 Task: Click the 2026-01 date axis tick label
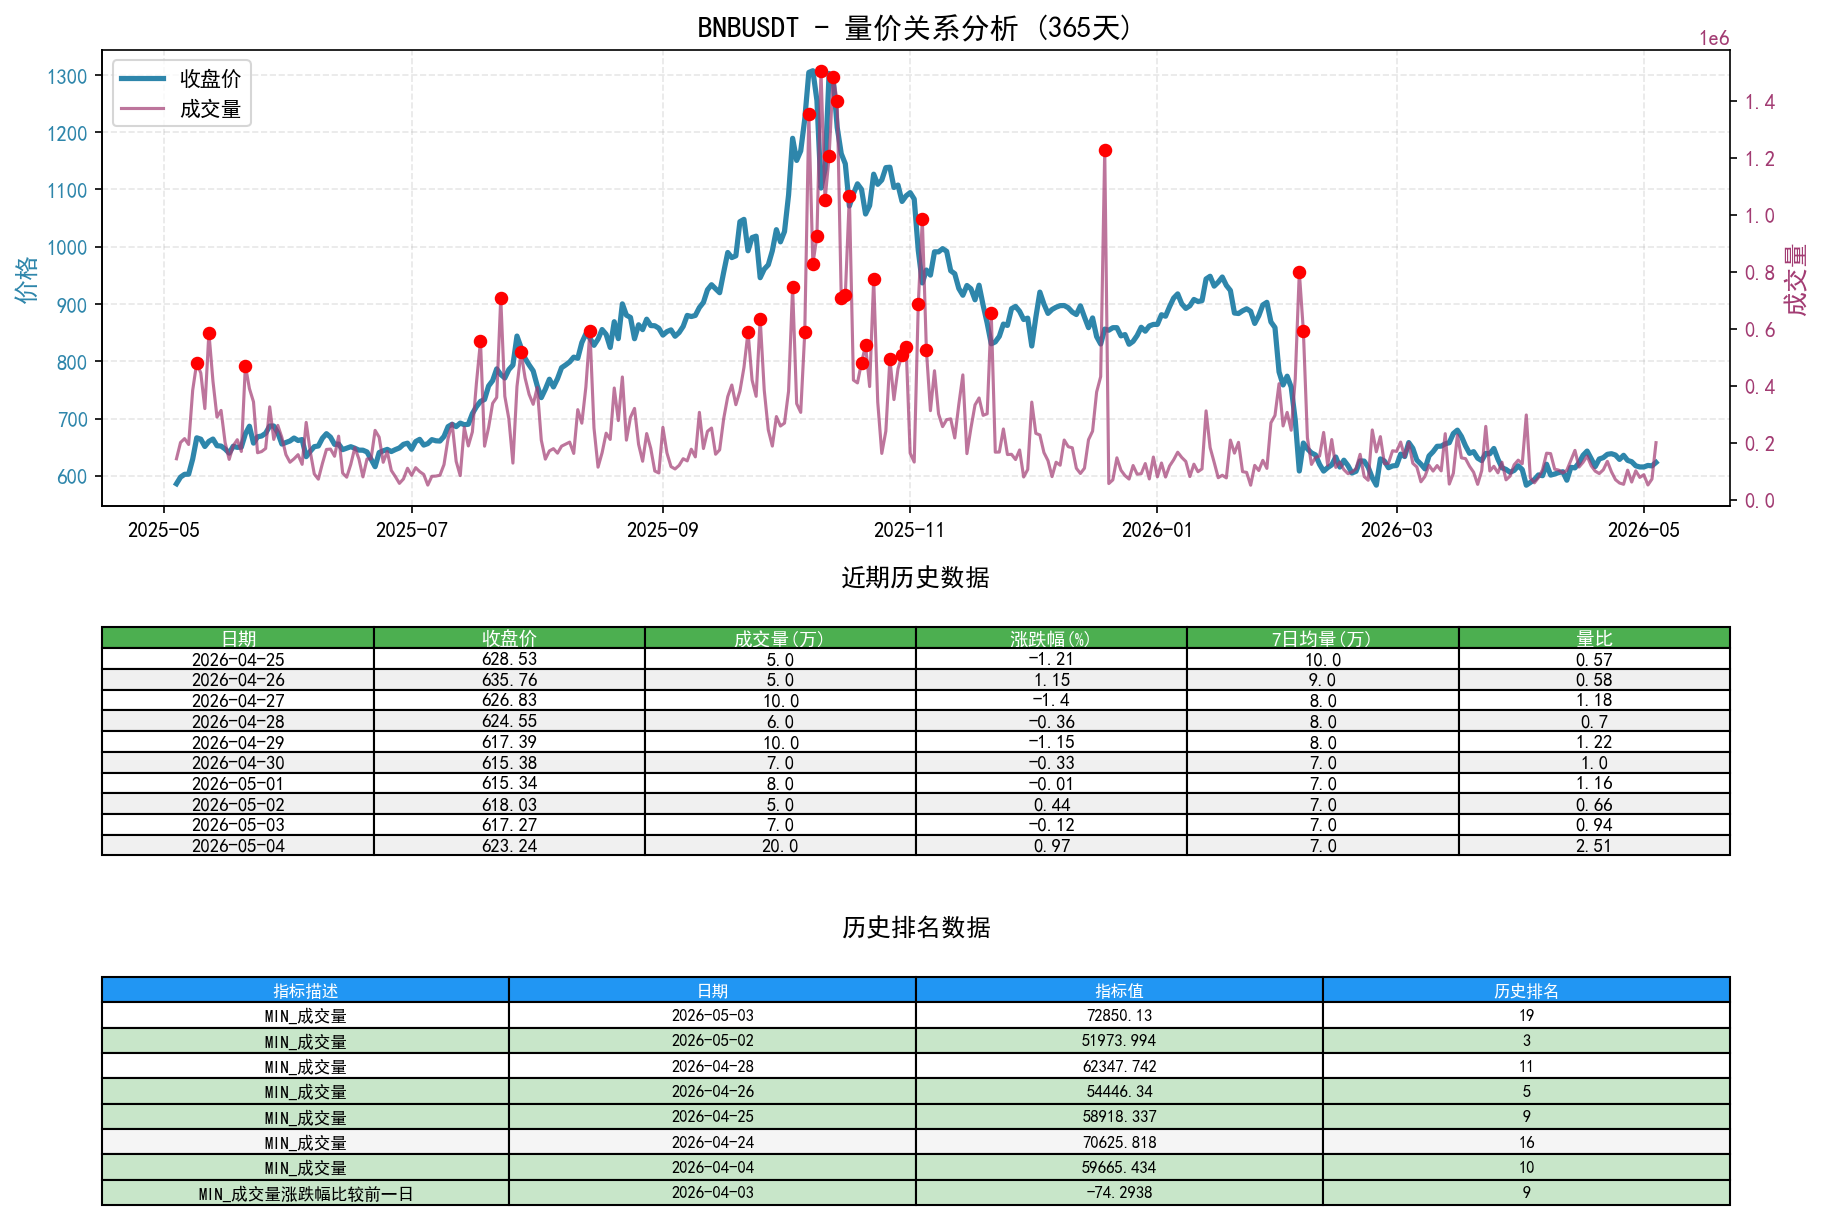[1157, 530]
